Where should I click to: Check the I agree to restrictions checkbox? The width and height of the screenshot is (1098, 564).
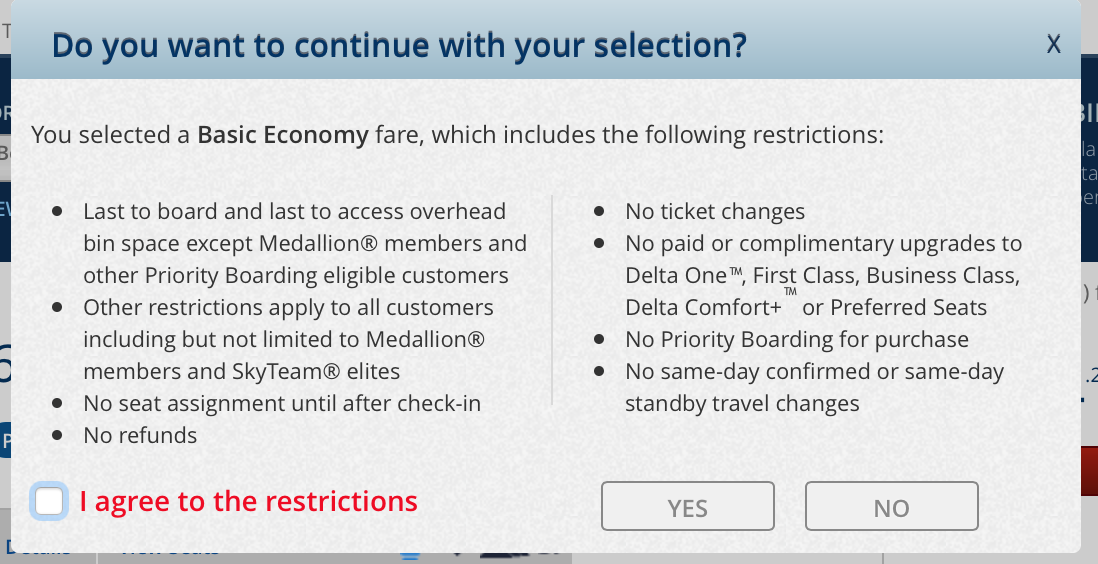pos(49,502)
